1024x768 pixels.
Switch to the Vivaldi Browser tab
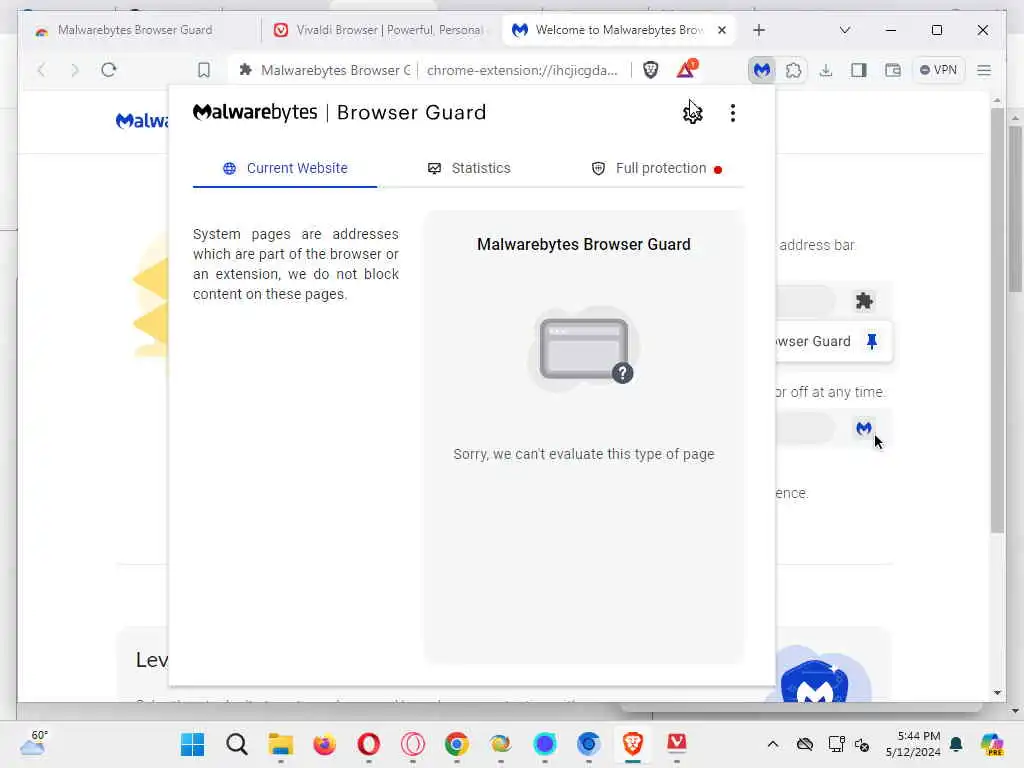click(x=380, y=30)
